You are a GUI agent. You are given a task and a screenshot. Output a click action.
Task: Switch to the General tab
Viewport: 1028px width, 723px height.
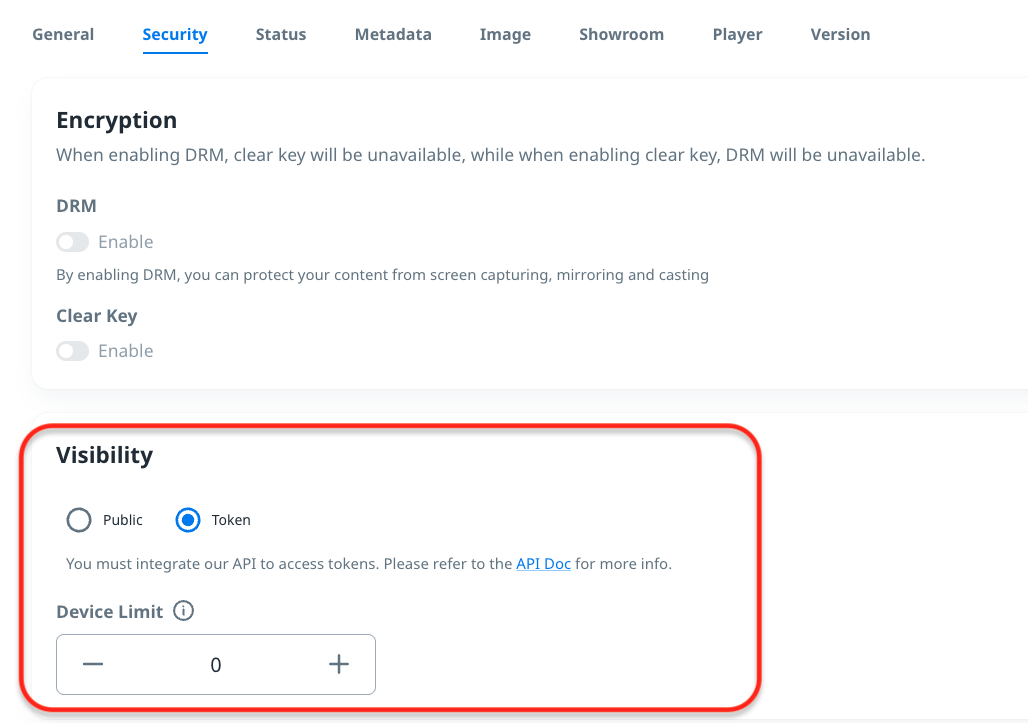coord(63,34)
